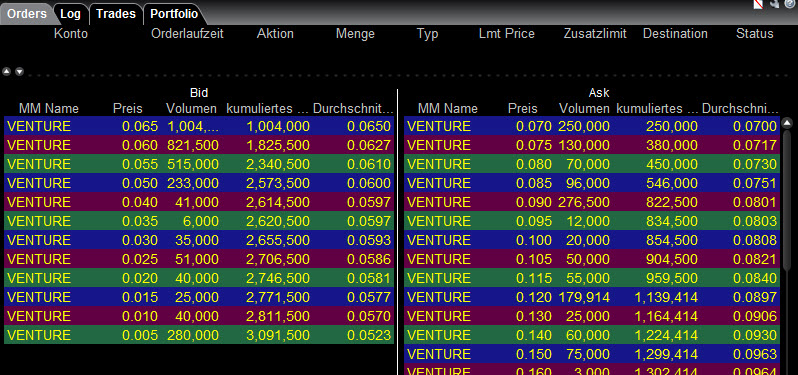The height and width of the screenshot is (375, 798).
Task: Click Durchschnitt header in Bid table
Action: (x=353, y=109)
